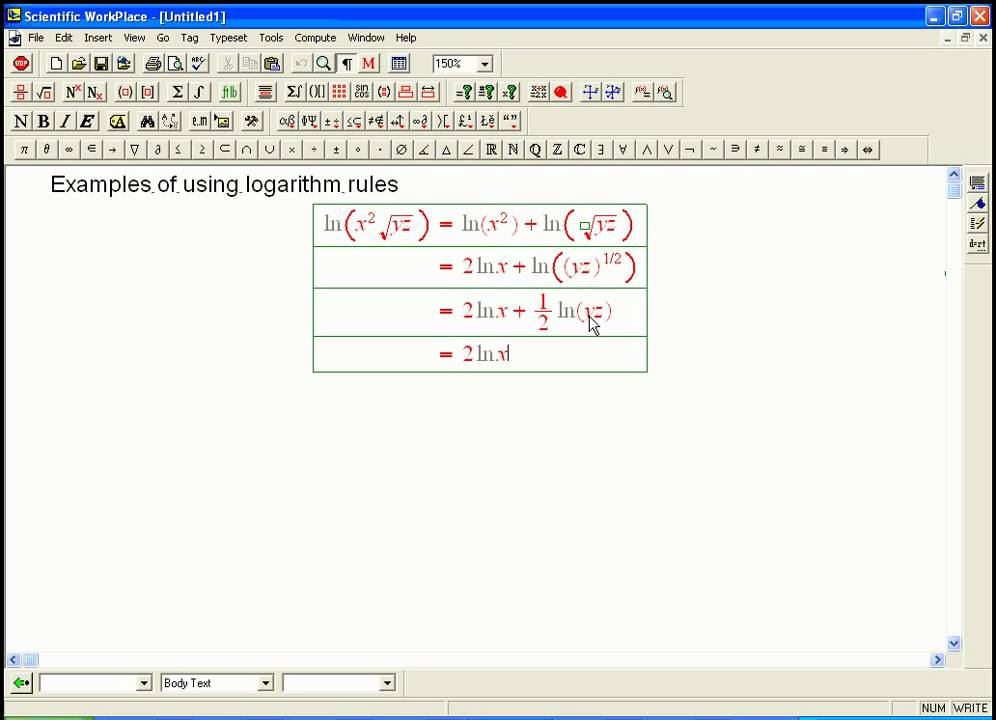This screenshot has width=996, height=720.
Task: Insert the real numbers ℝ symbol
Action: pos(491,150)
